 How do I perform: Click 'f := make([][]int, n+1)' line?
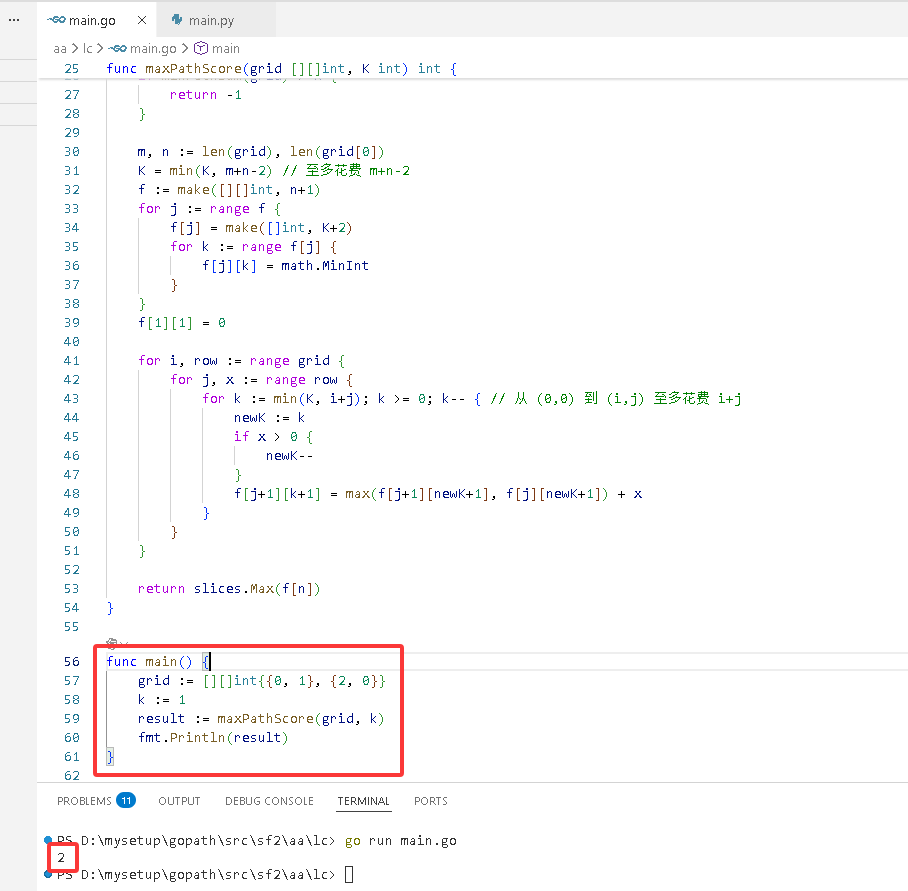[229, 190]
